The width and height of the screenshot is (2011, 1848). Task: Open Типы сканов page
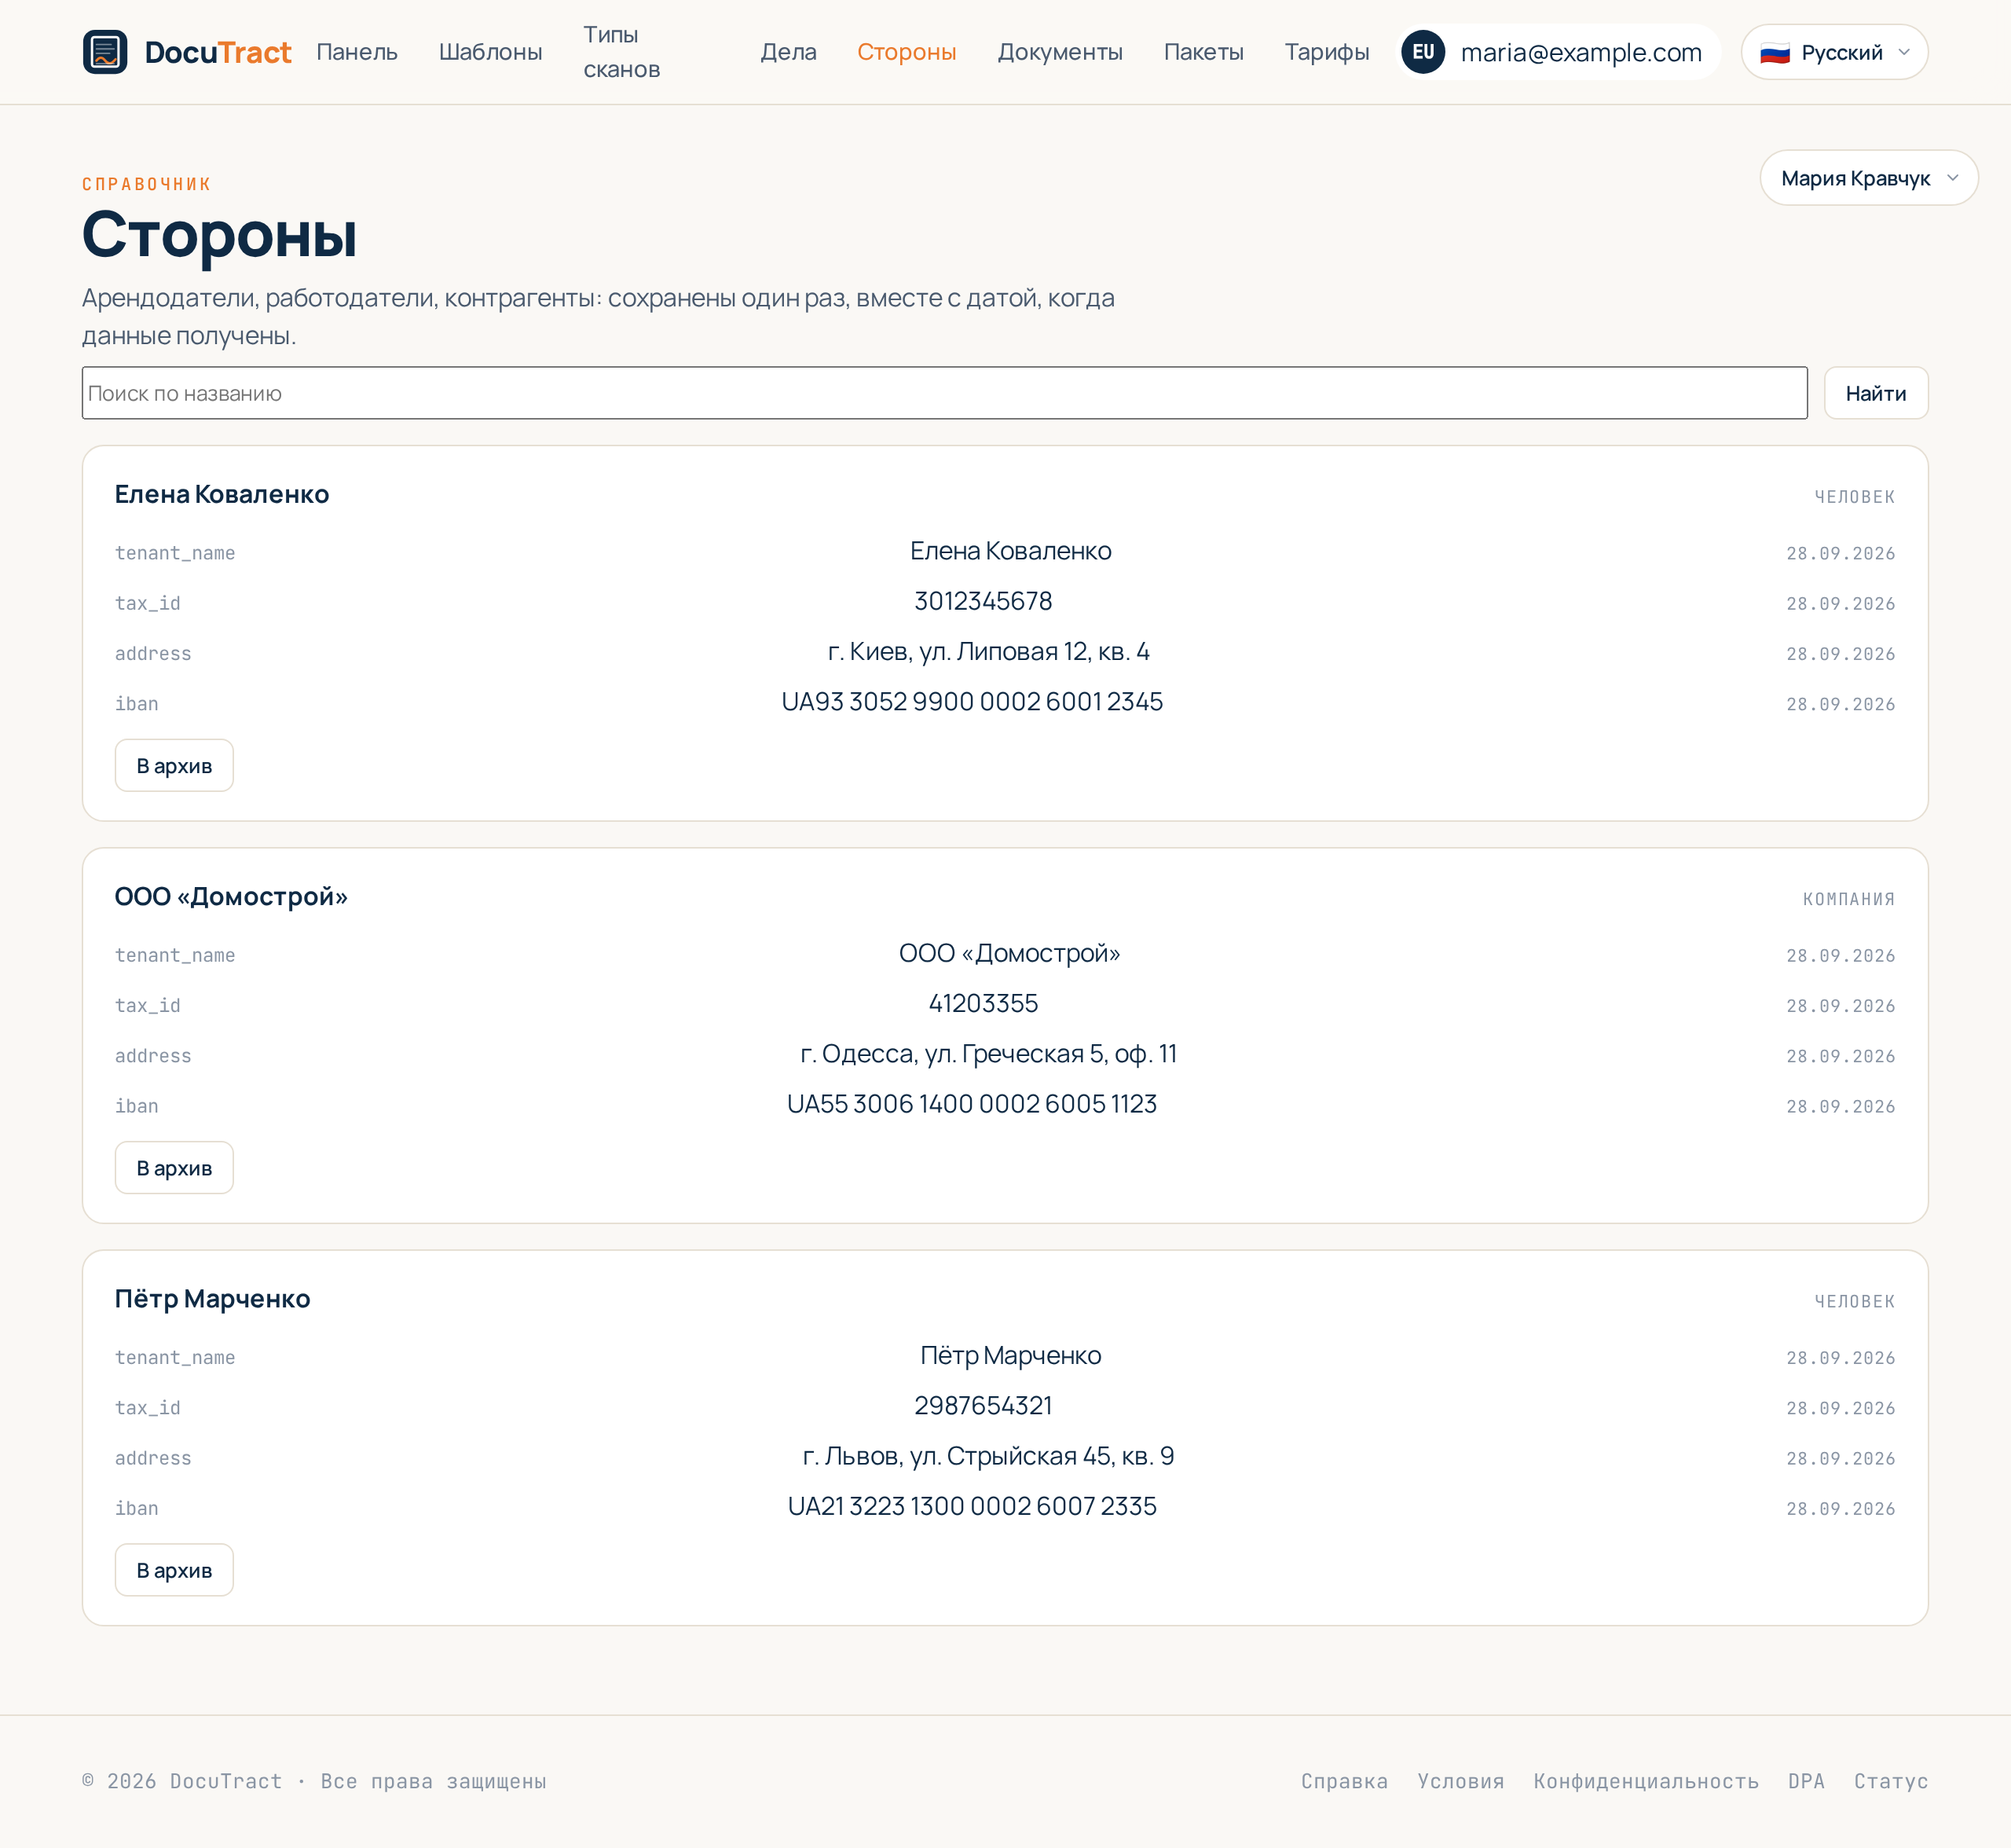point(621,52)
